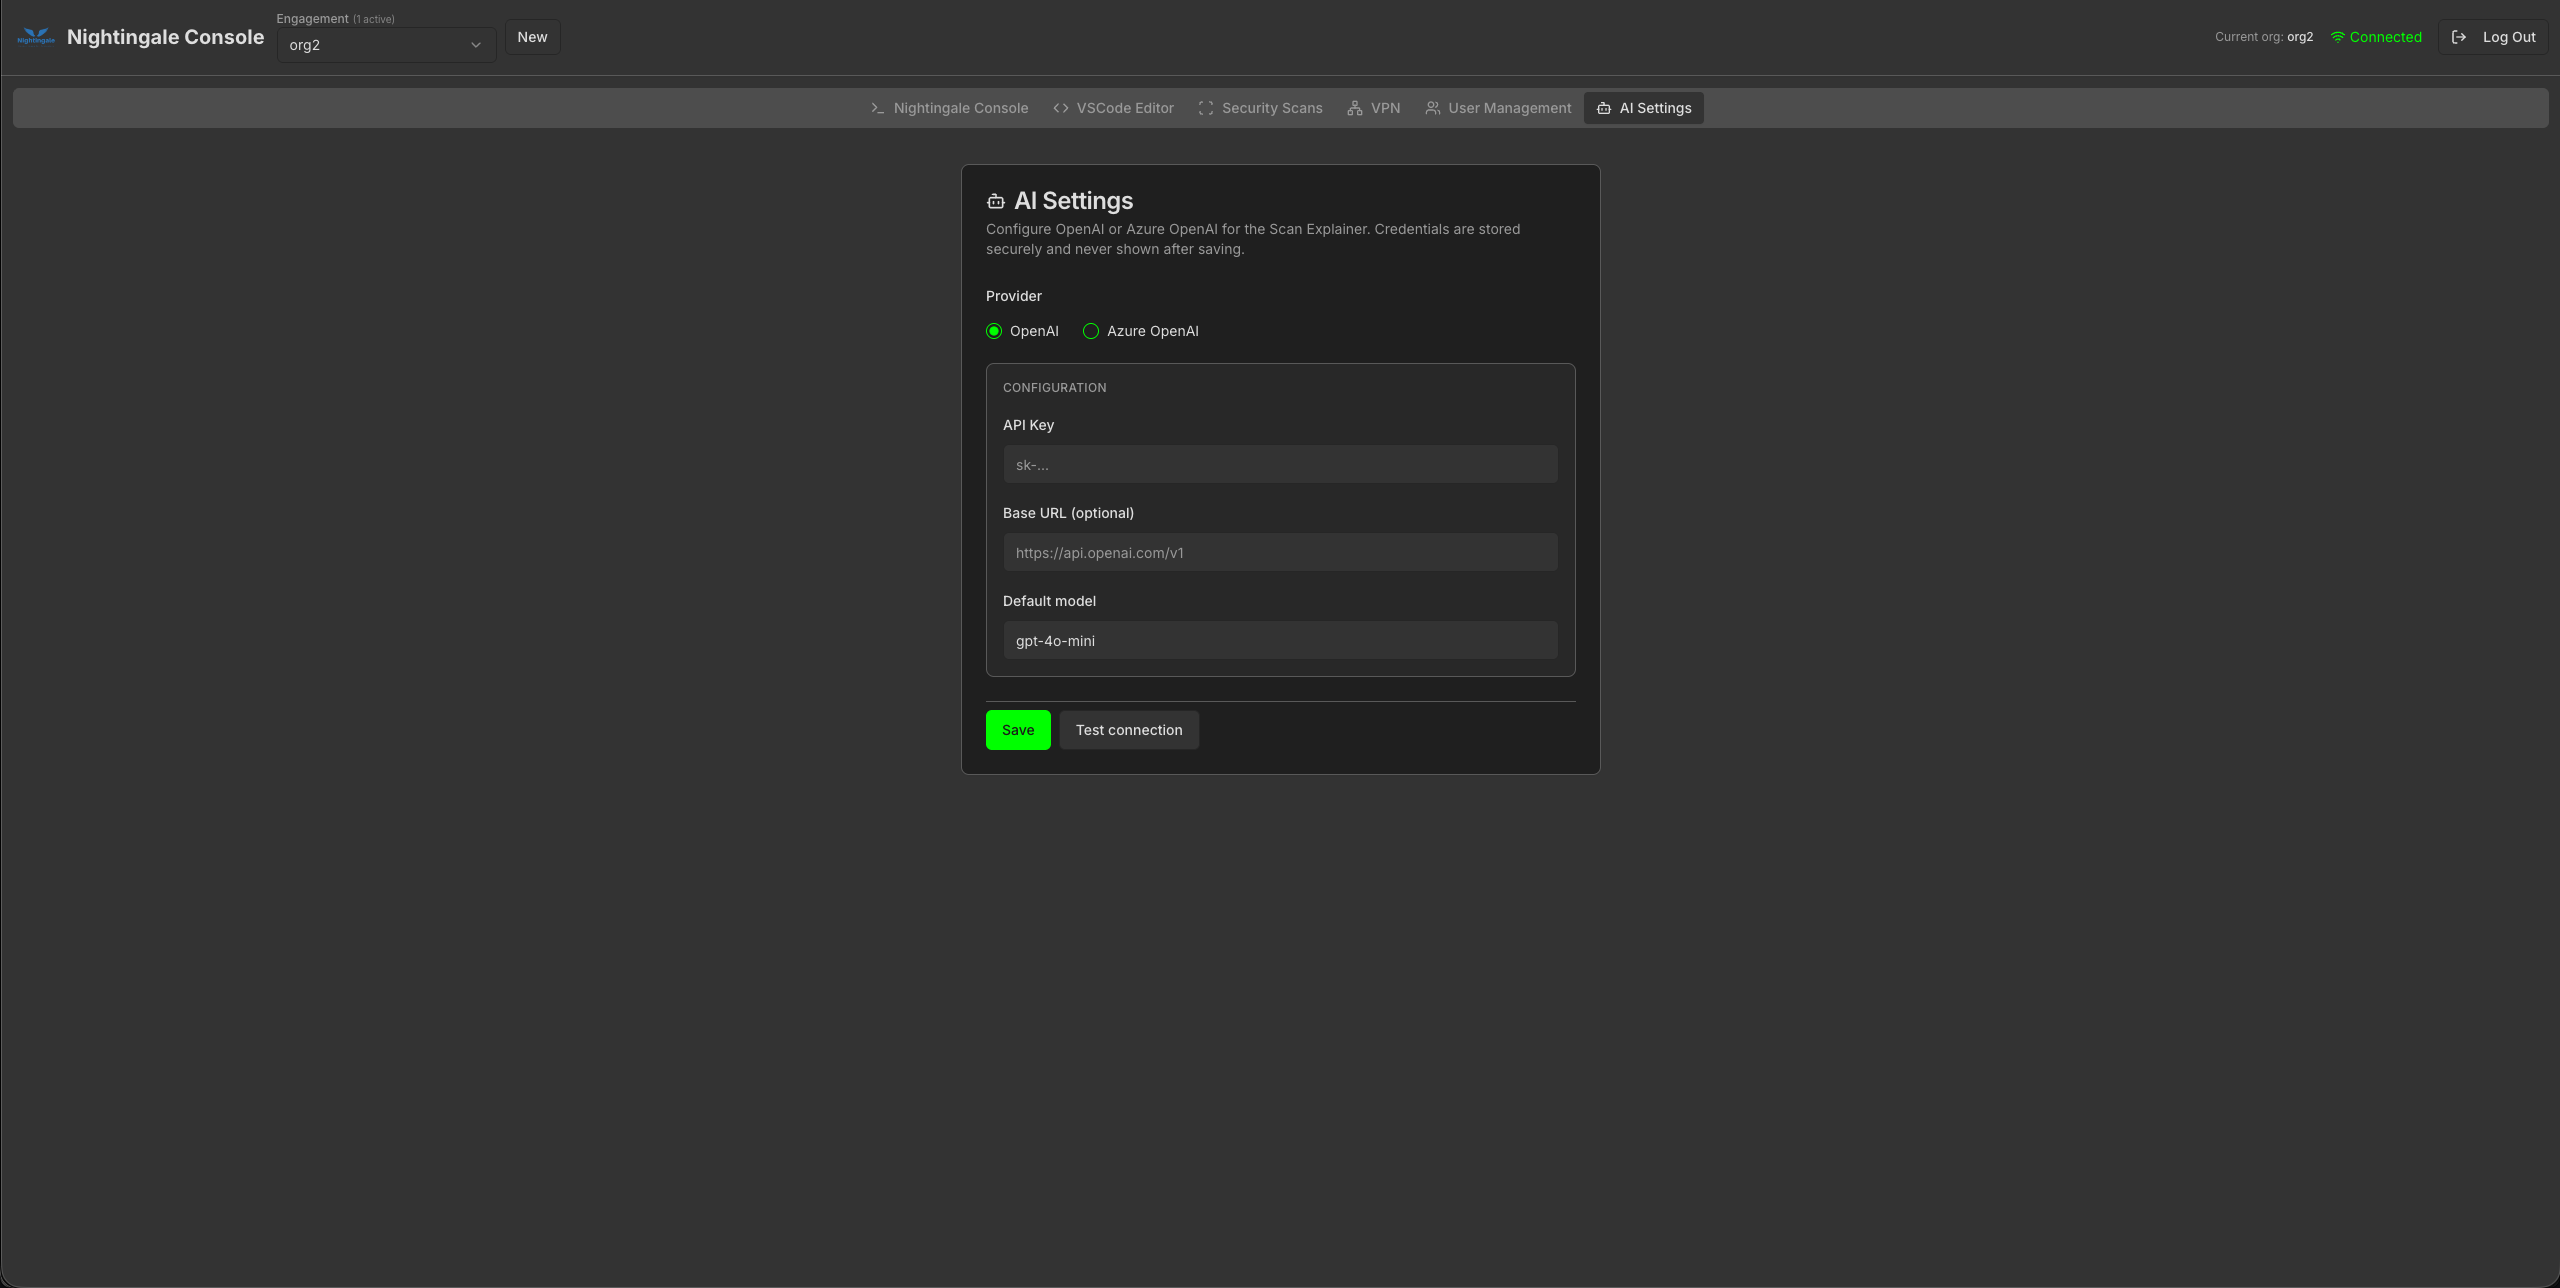Switch to User Management tab
This screenshot has height=1288, width=2560.
point(1498,108)
